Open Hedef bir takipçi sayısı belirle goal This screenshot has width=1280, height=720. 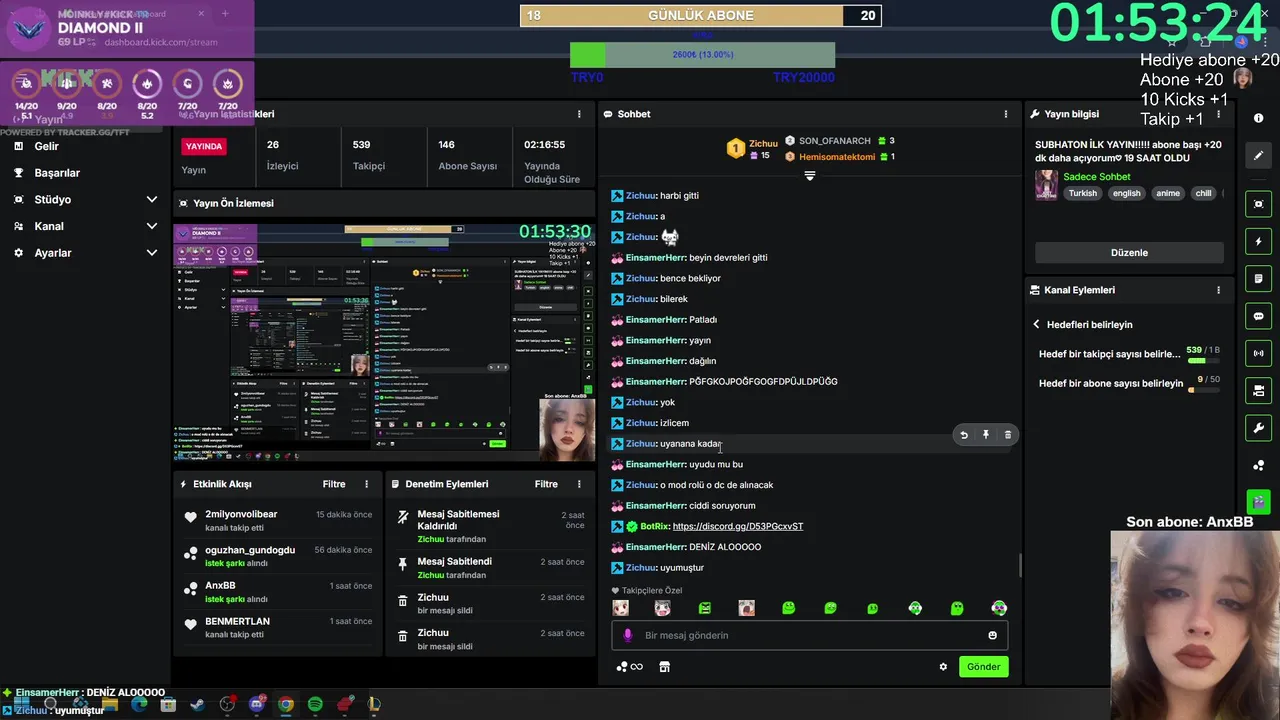coord(1129,354)
